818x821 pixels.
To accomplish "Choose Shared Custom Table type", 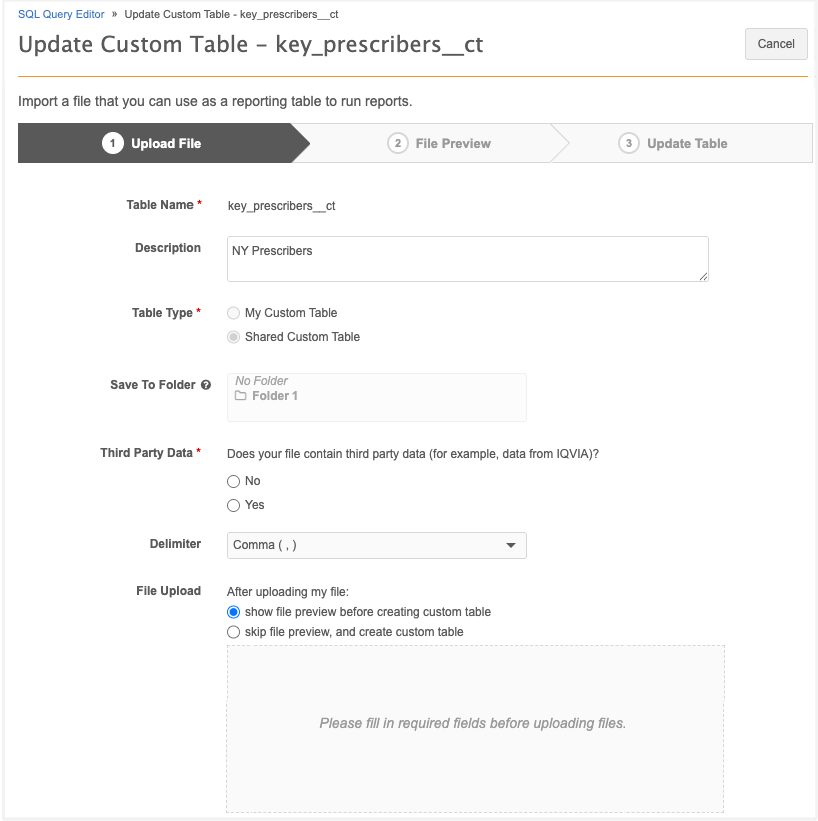I will [x=234, y=337].
